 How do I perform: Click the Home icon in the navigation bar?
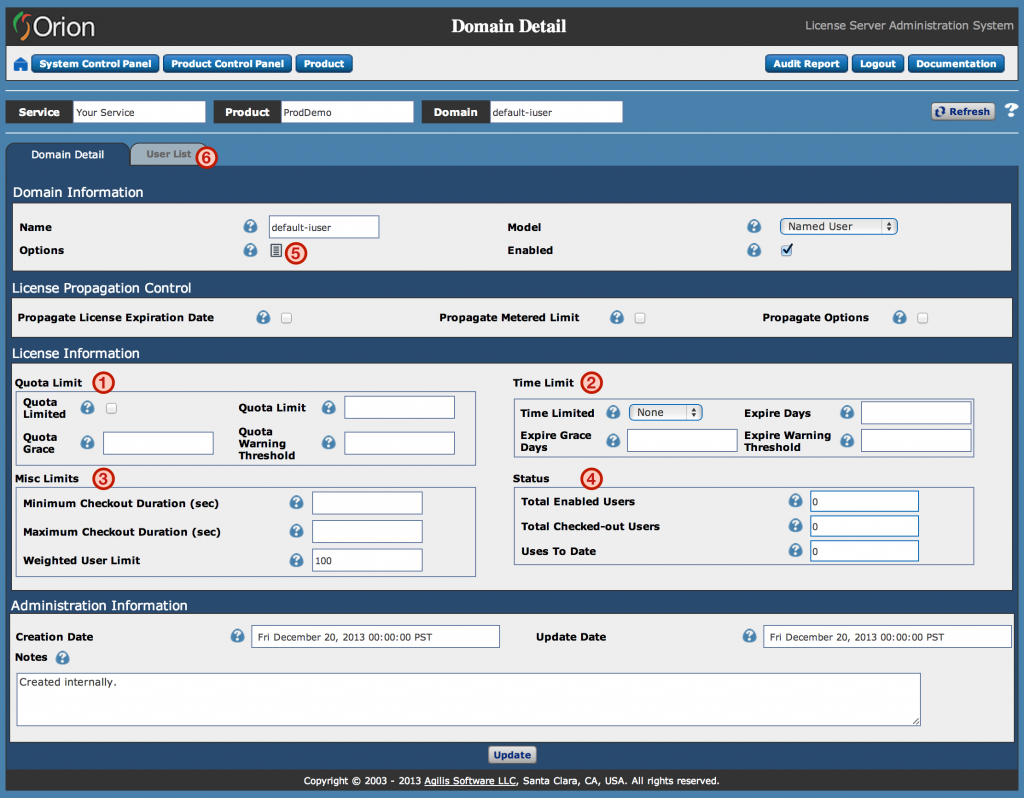pyautogui.click(x=20, y=64)
